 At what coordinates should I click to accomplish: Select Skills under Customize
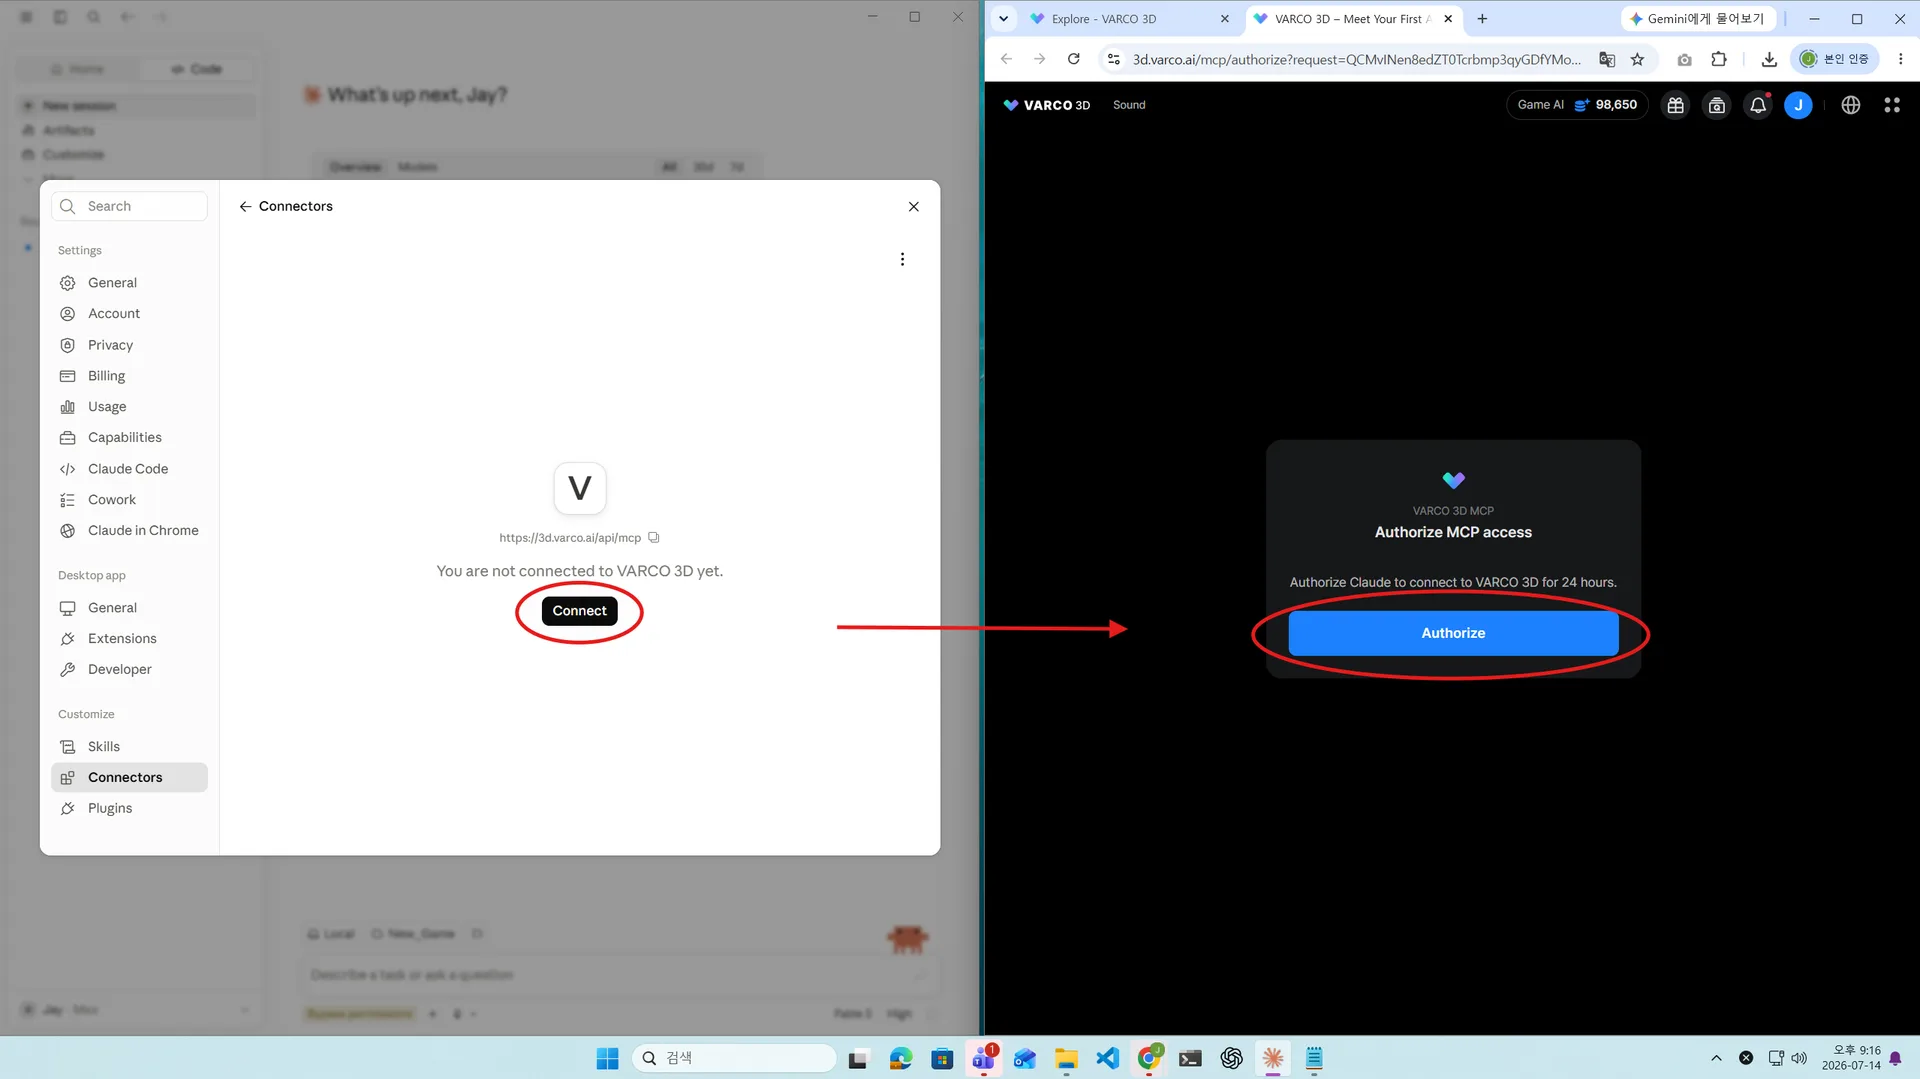click(x=129, y=747)
